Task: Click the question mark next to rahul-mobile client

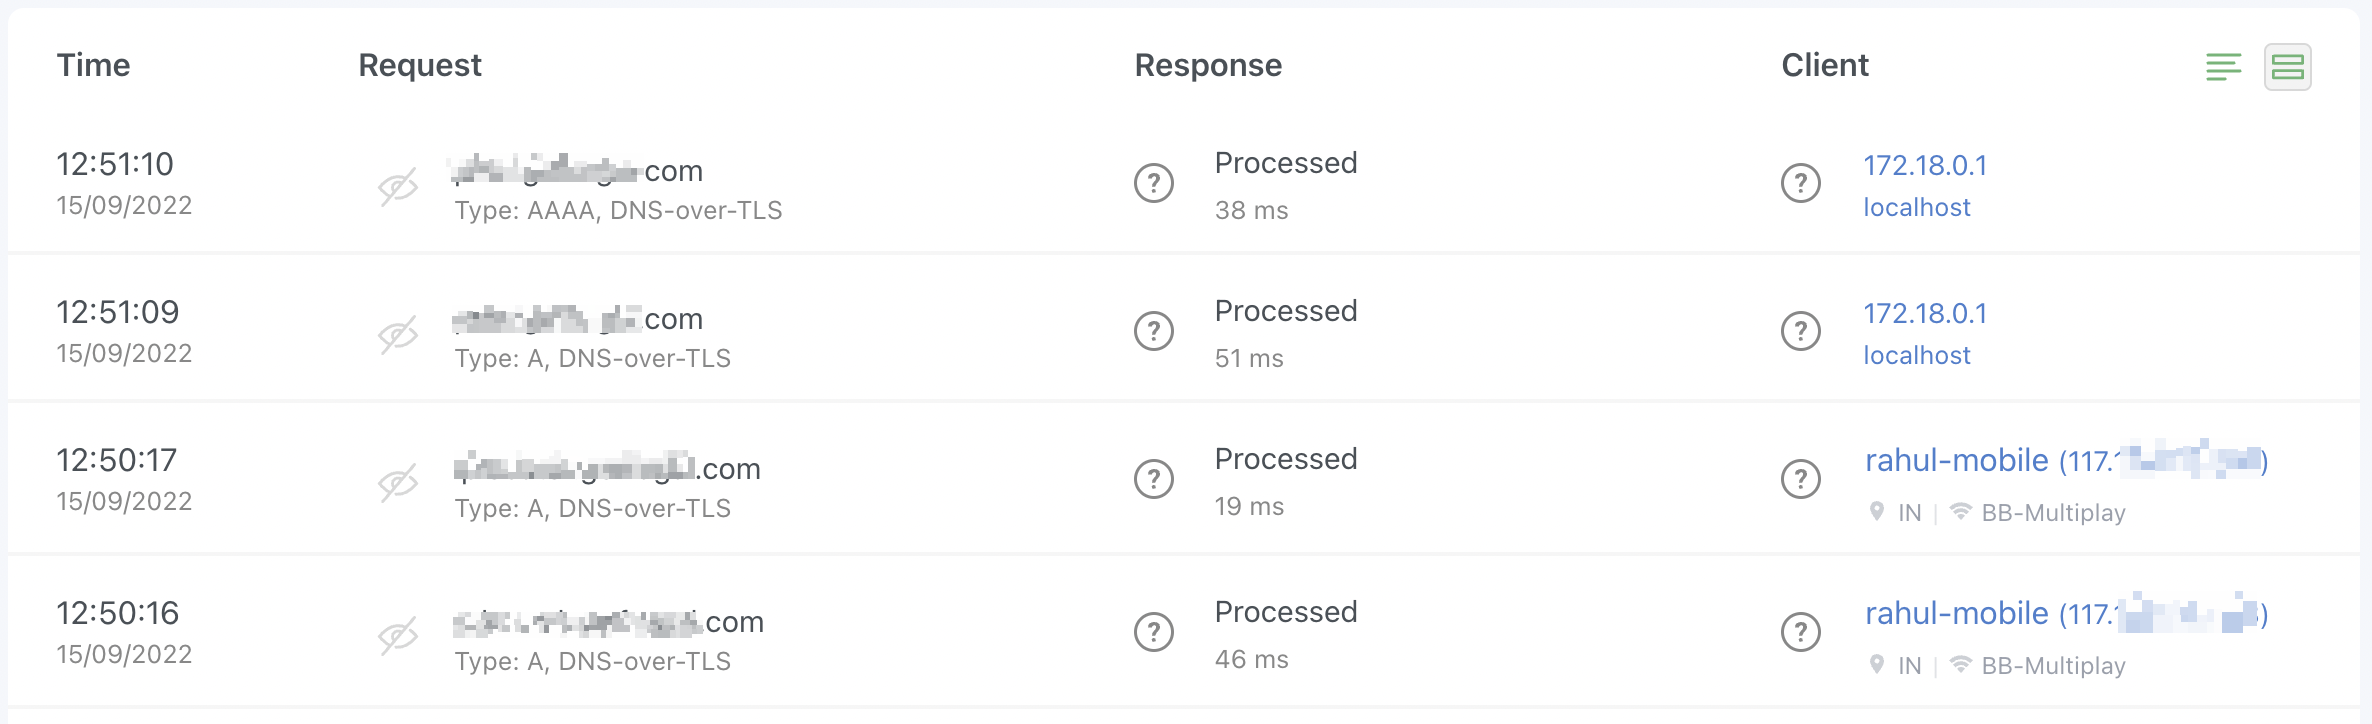Action: pyautogui.click(x=1802, y=479)
